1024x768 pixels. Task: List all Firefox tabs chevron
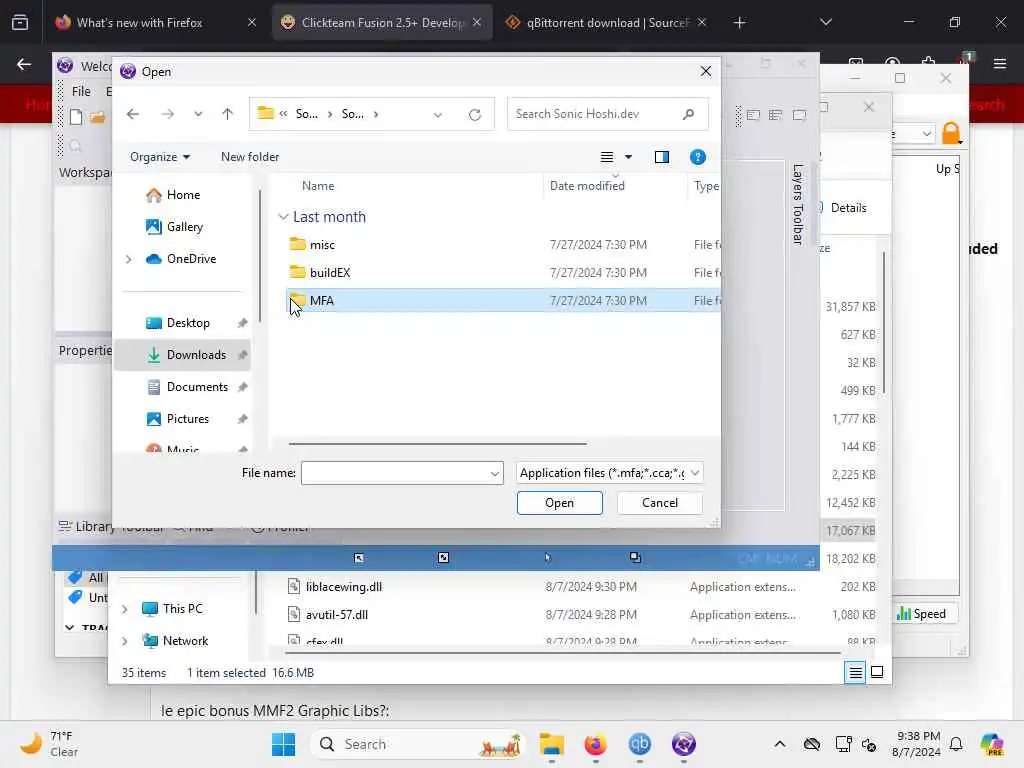(825, 23)
